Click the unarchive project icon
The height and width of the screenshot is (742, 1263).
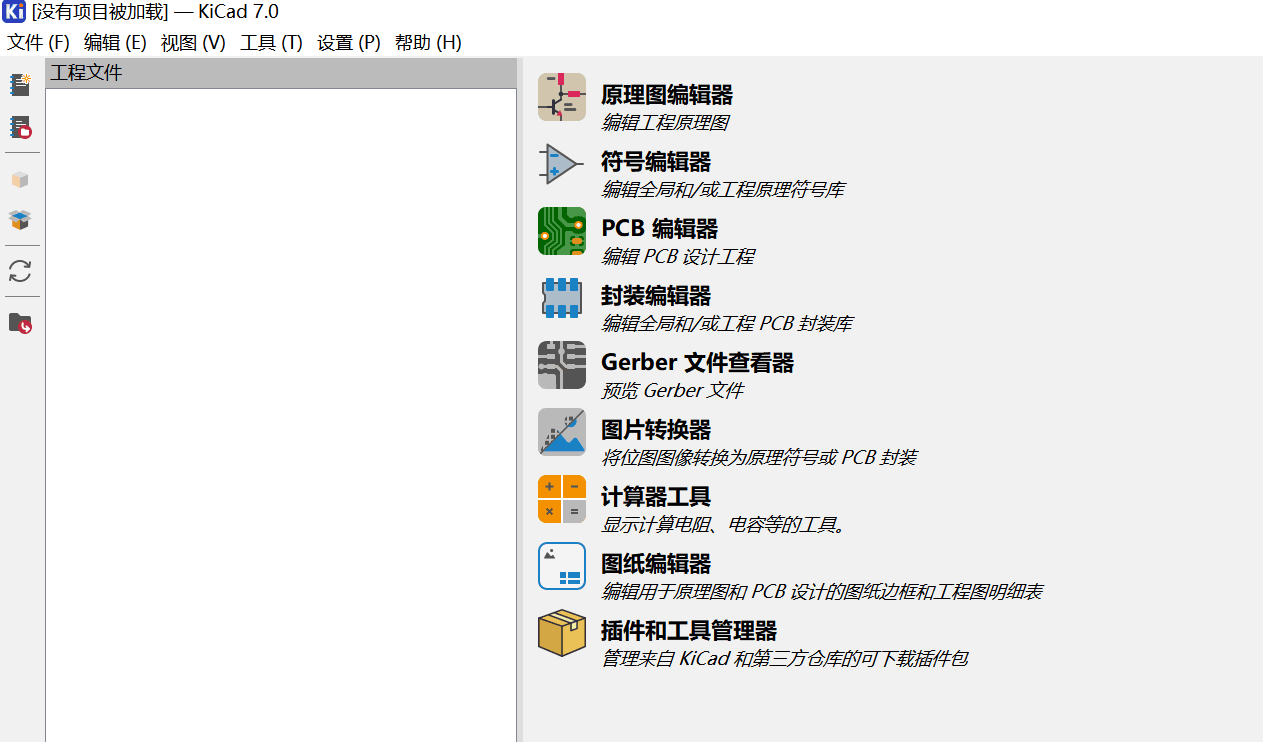click(20, 220)
